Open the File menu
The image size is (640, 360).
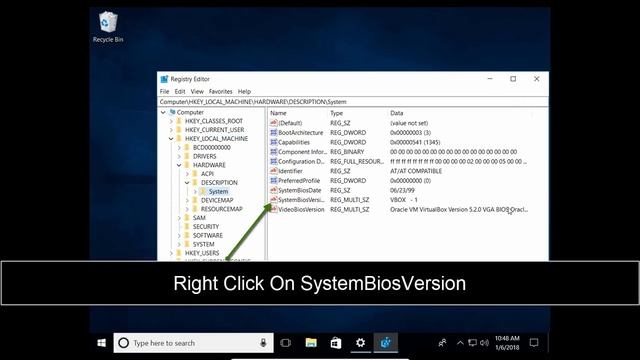(164, 91)
